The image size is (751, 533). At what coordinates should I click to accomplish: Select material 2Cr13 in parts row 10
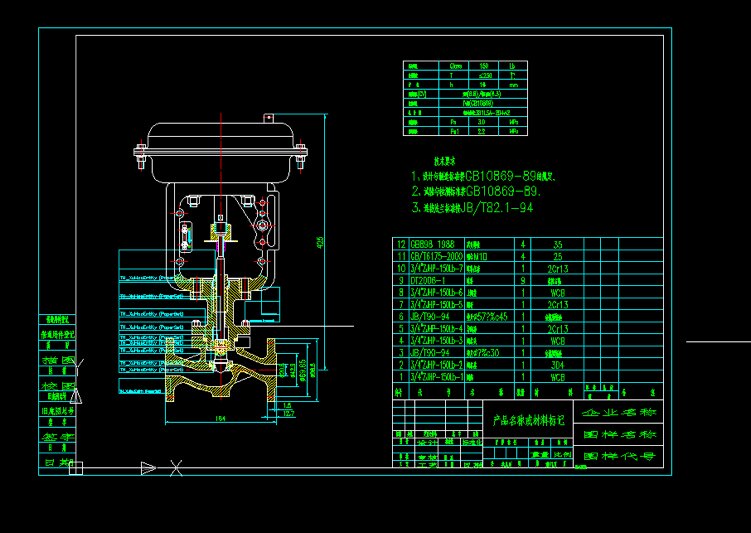point(558,268)
